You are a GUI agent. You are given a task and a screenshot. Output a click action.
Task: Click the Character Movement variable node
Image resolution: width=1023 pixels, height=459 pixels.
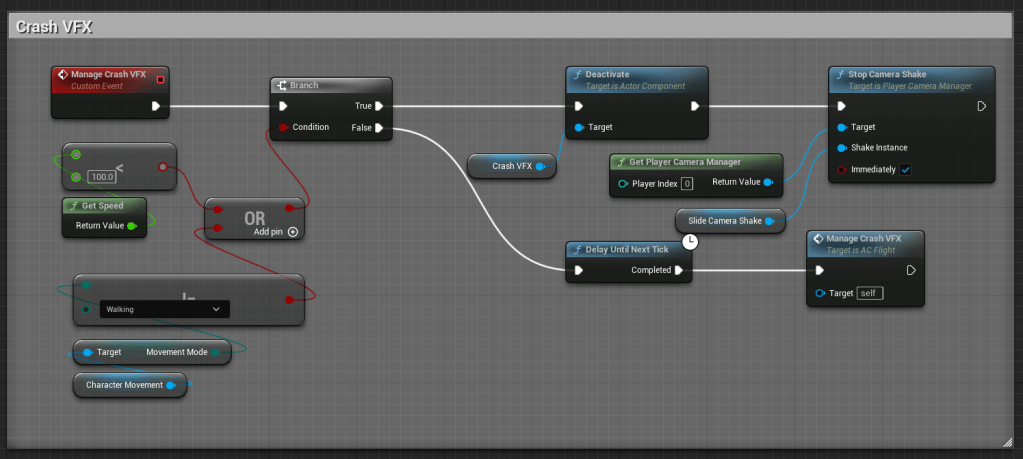(x=124, y=385)
